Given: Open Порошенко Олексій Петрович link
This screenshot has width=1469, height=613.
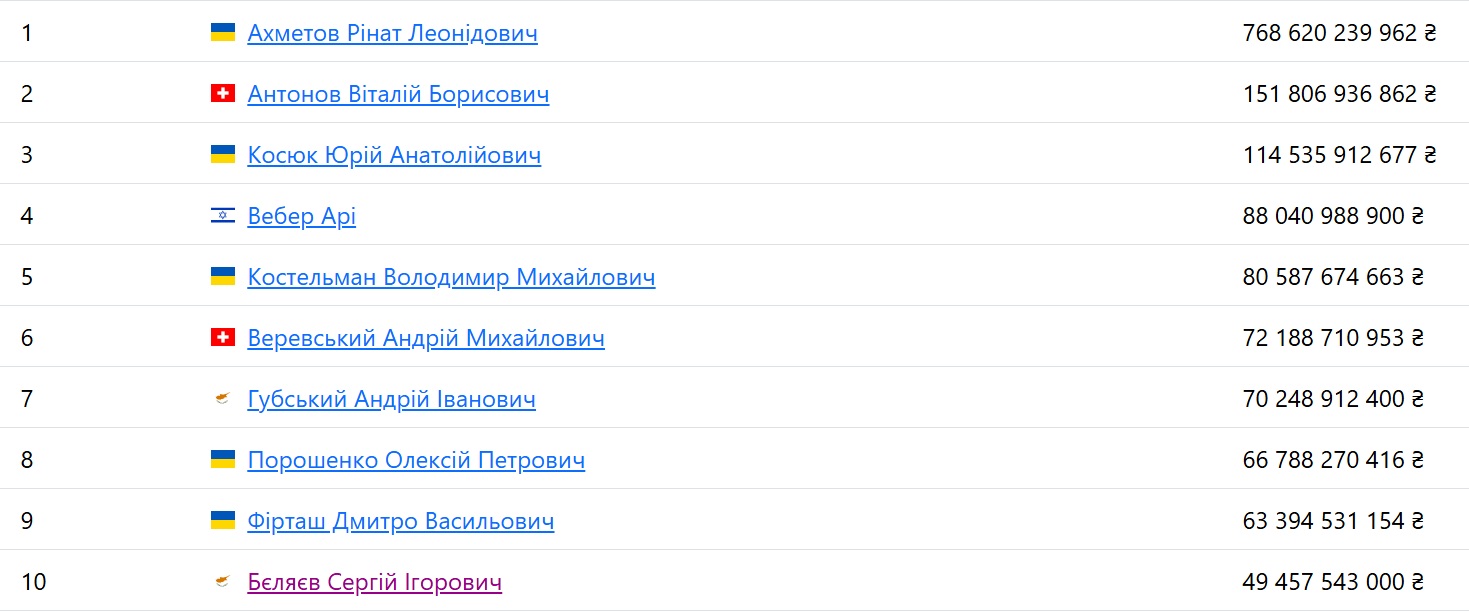Looking at the screenshot, I should pos(416,460).
